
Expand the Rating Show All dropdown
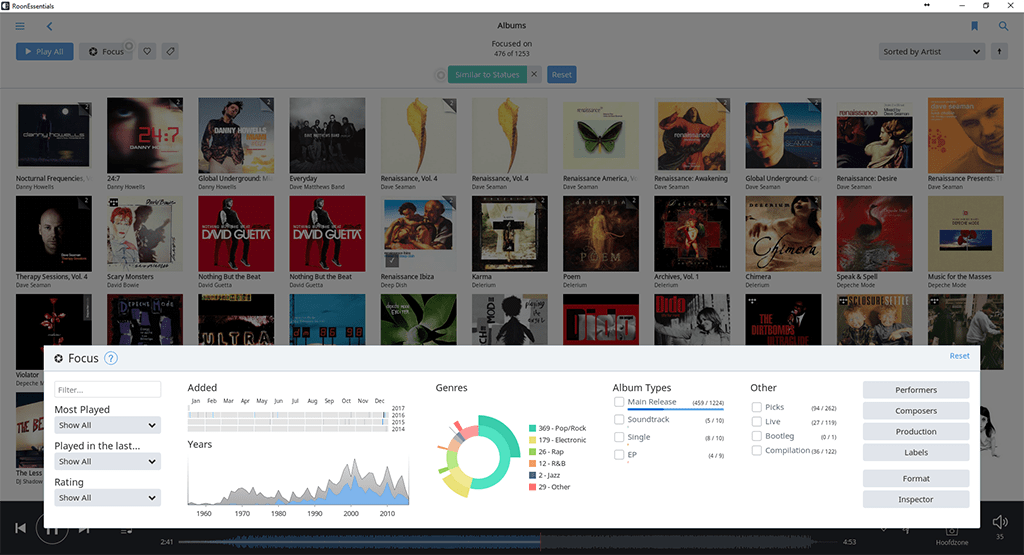[108, 498]
